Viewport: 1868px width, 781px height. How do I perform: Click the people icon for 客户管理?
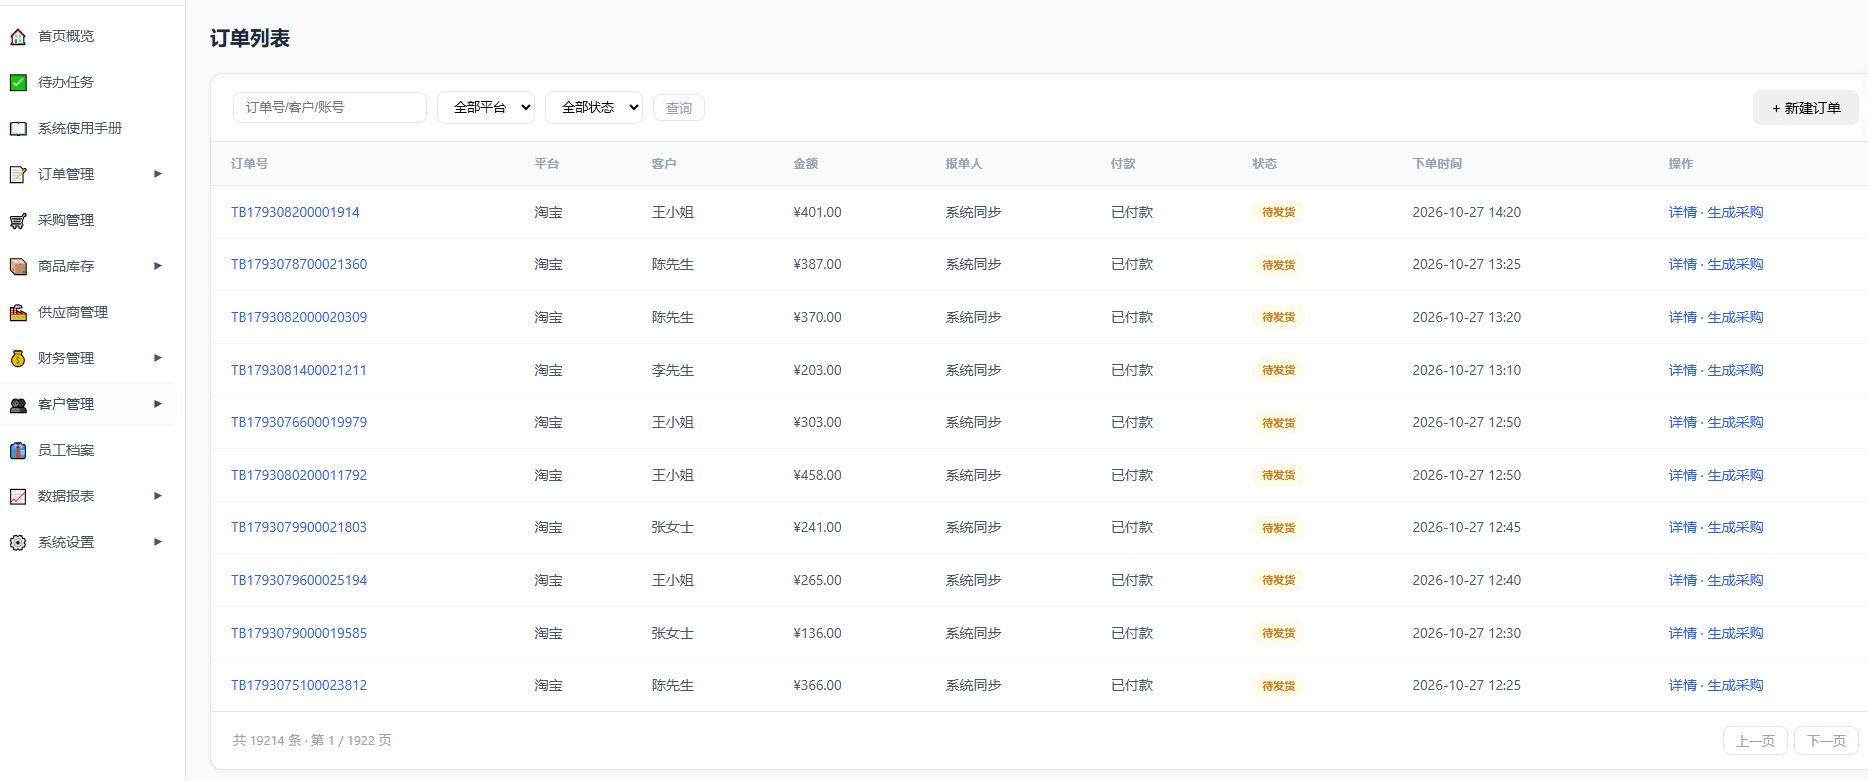(x=18, y=405)
